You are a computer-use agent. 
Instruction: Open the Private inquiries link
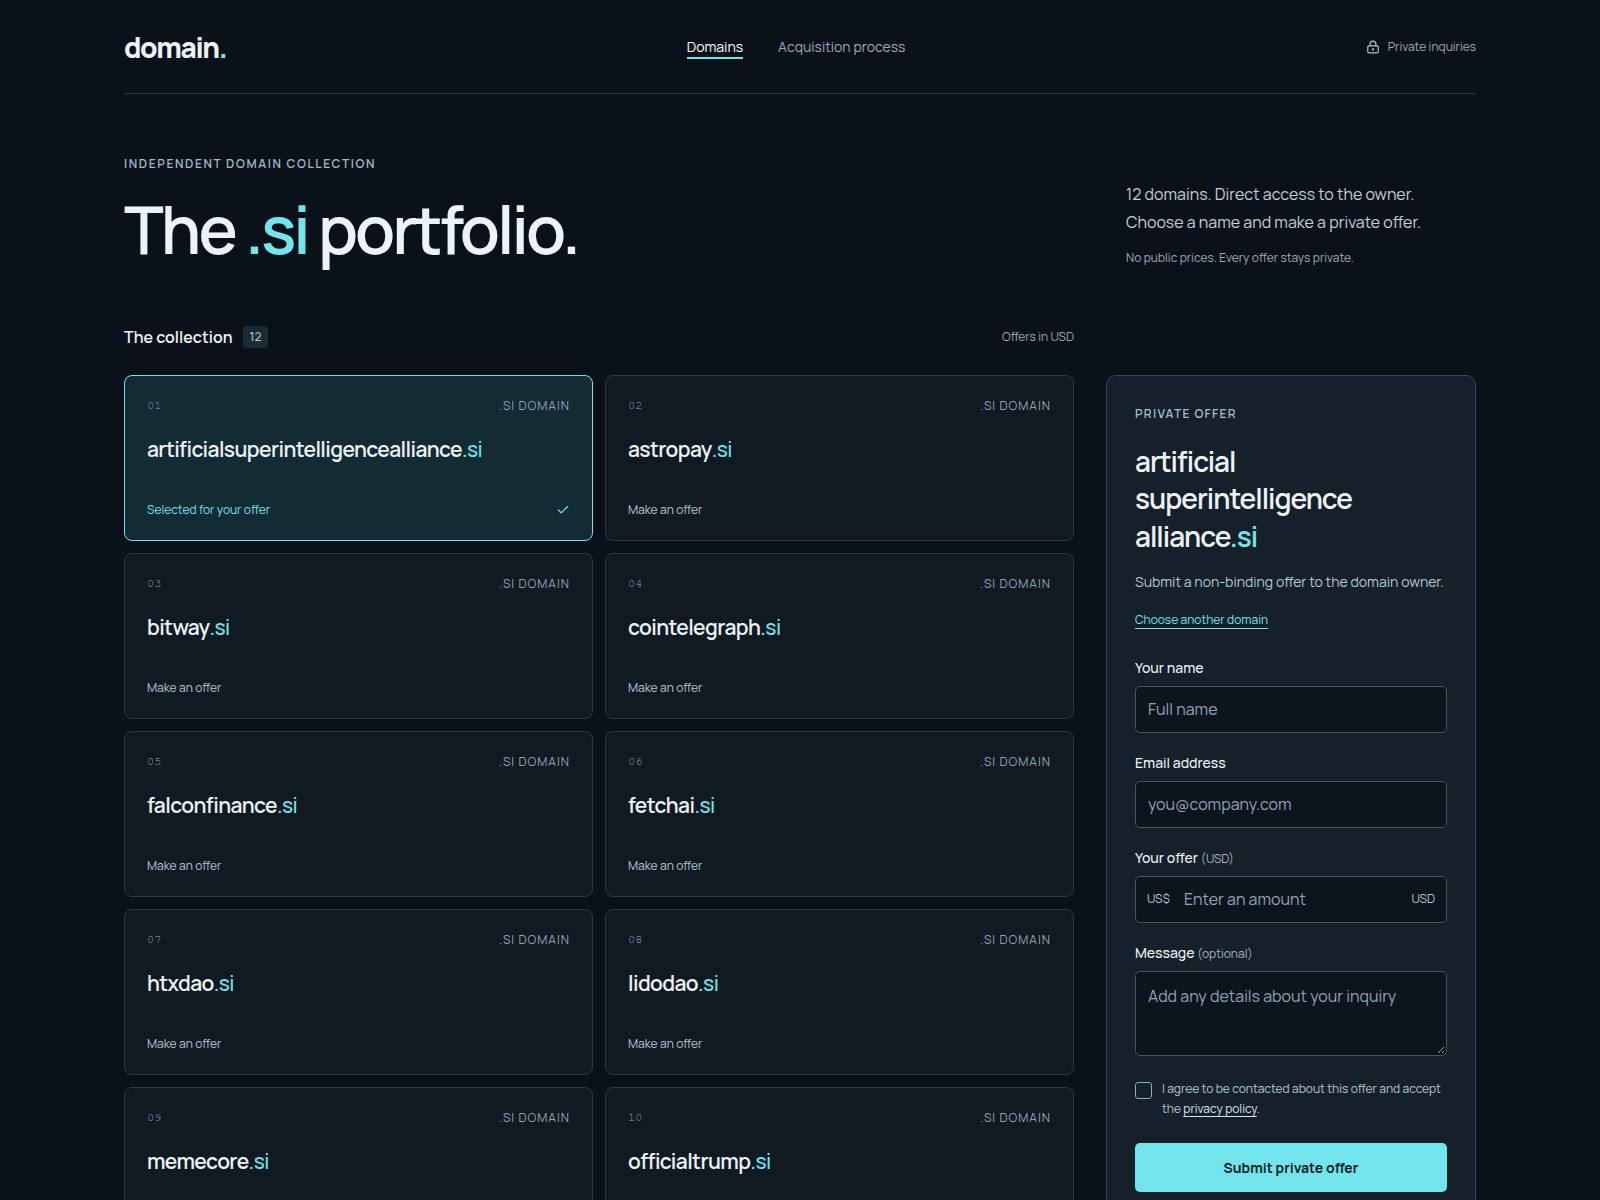coord(1421,47)
